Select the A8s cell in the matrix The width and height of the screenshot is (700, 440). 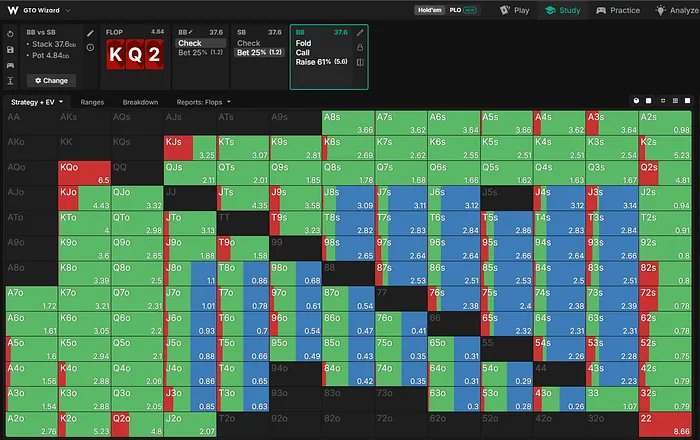pos(348,123)
